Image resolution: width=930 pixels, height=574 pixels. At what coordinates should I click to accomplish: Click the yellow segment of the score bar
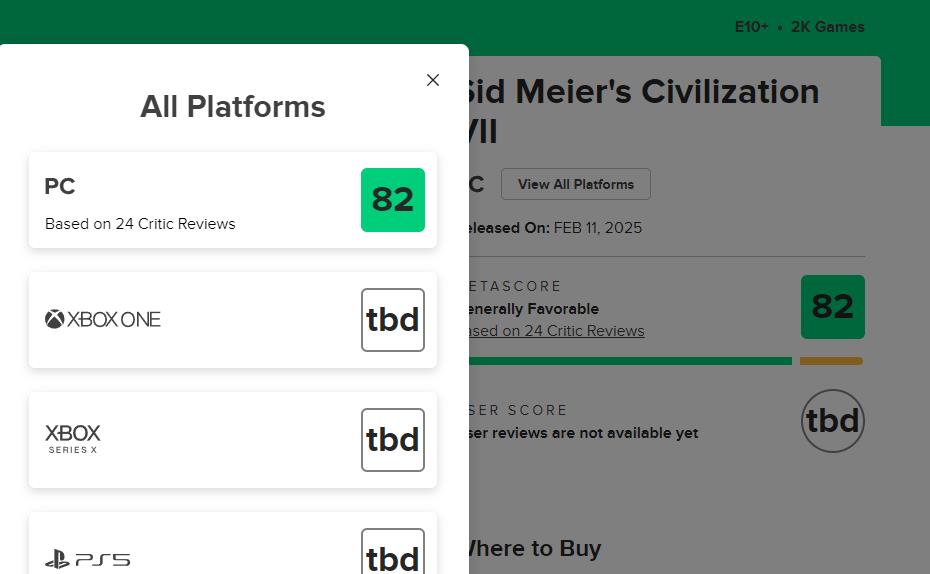point(831,361)
